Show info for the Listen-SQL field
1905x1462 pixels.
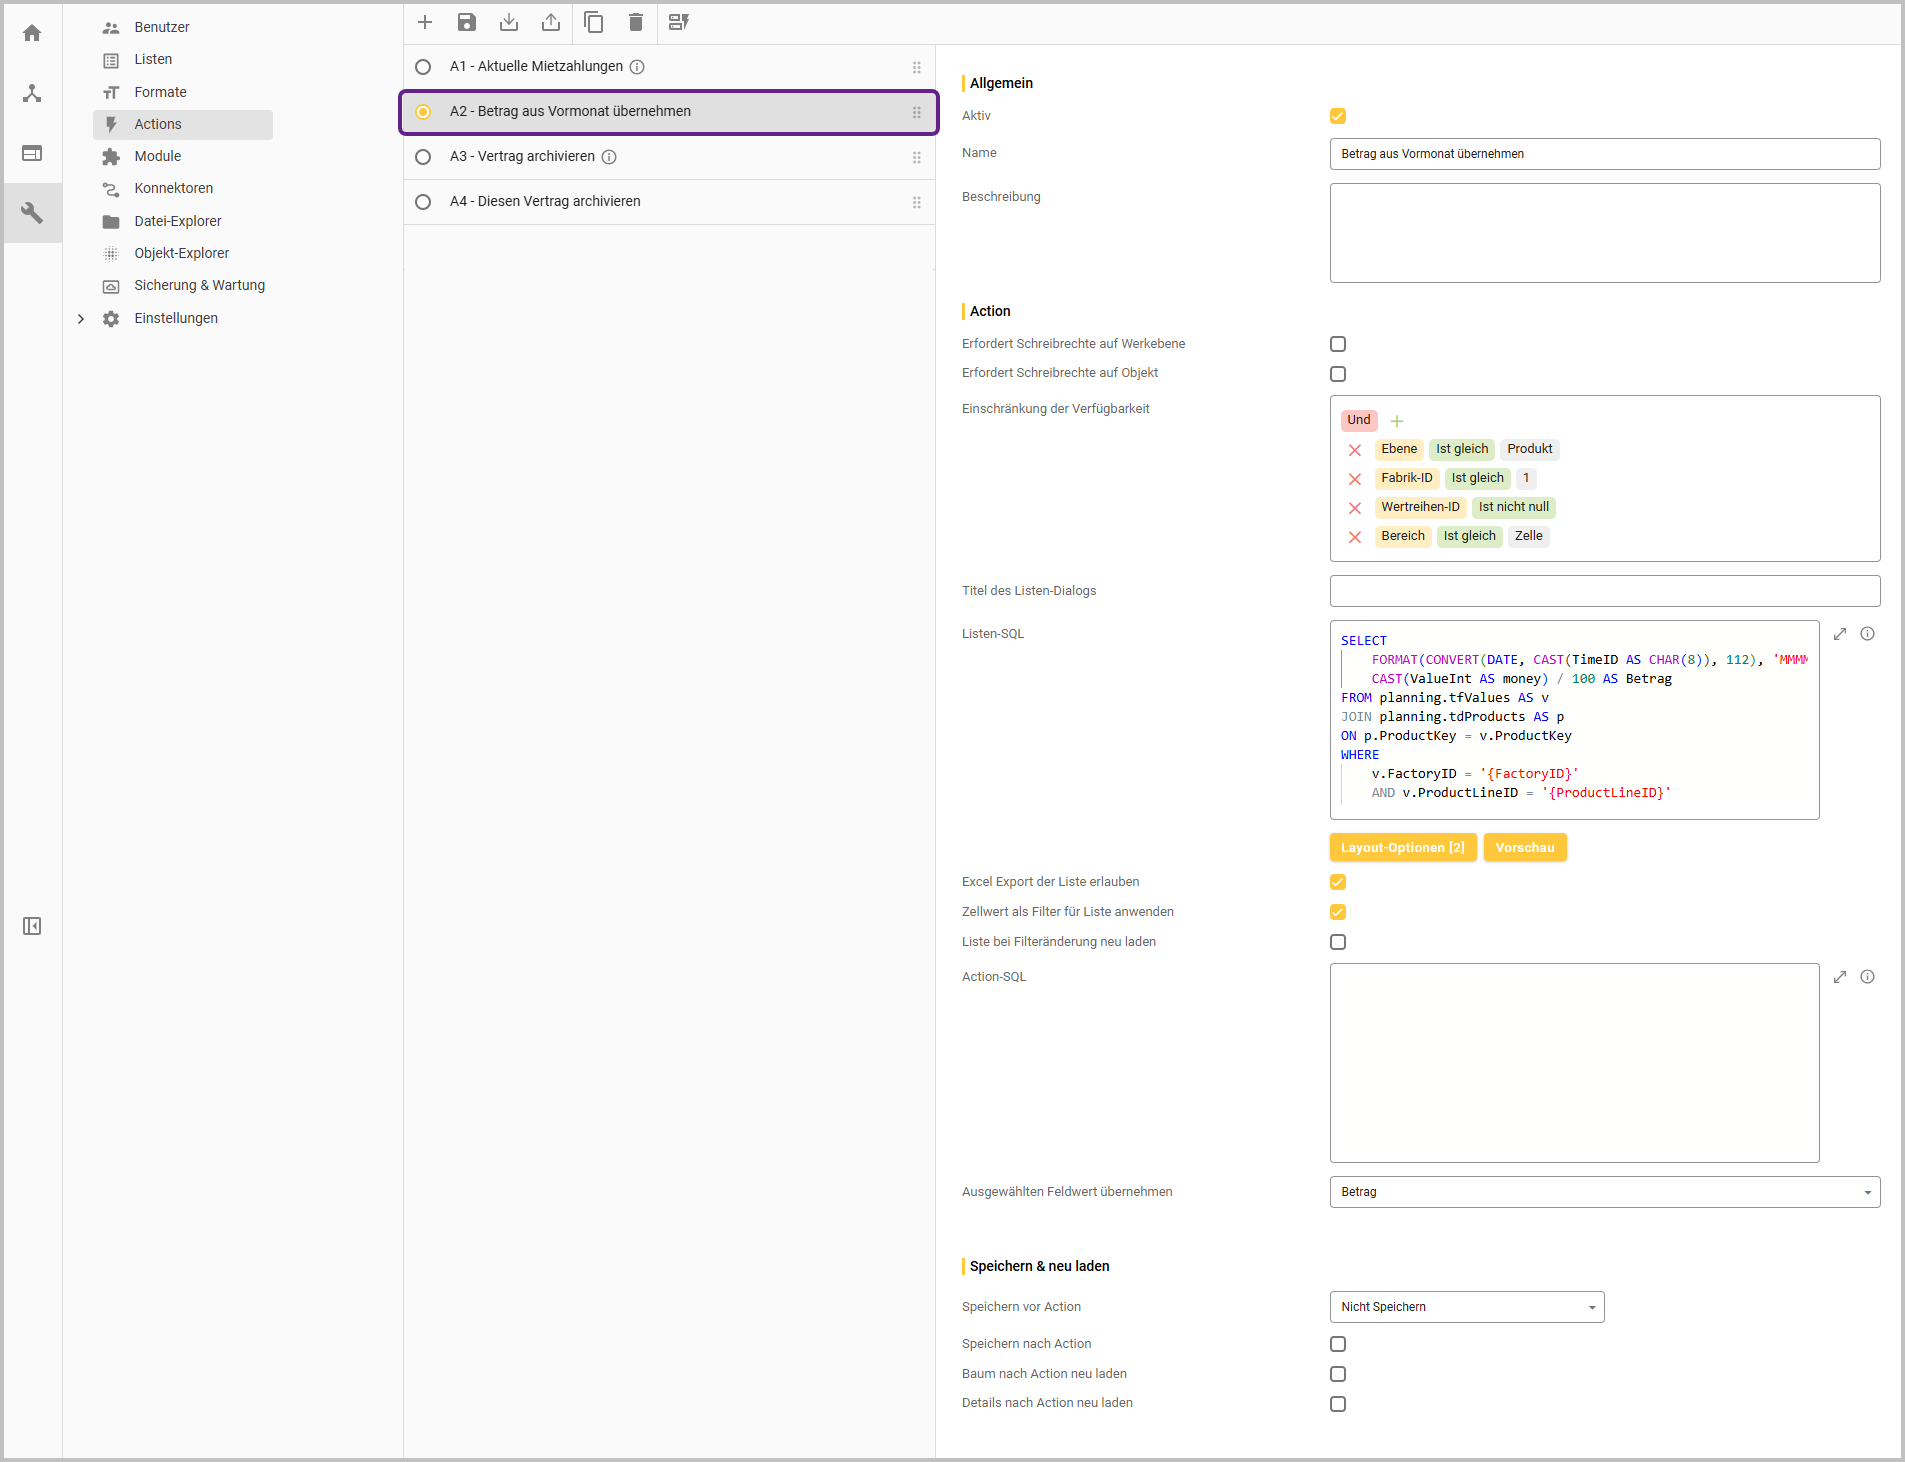tap(1868, 634)
